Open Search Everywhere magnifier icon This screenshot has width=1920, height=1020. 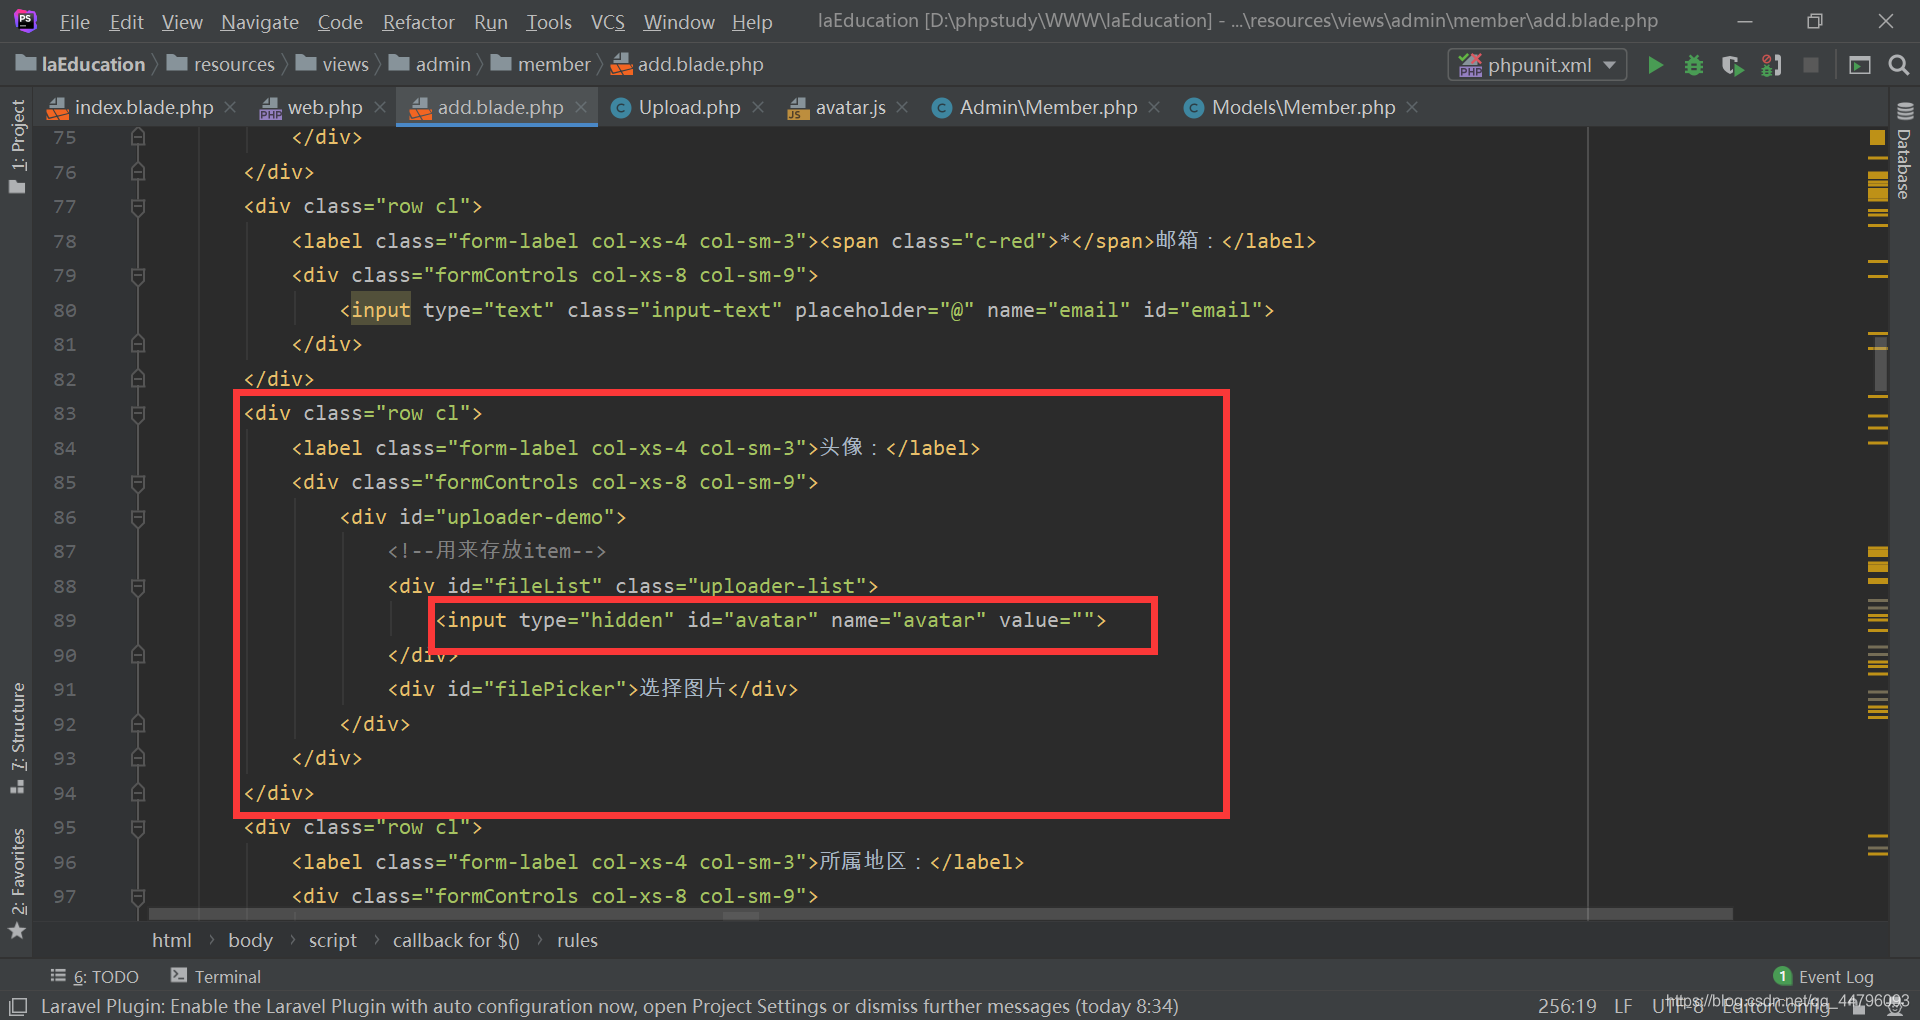[x=1898, y=65]
